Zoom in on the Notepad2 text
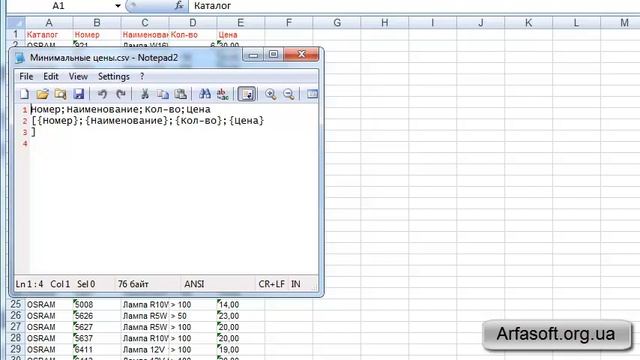Screen dimensions: 640x360 pos(270,94)
